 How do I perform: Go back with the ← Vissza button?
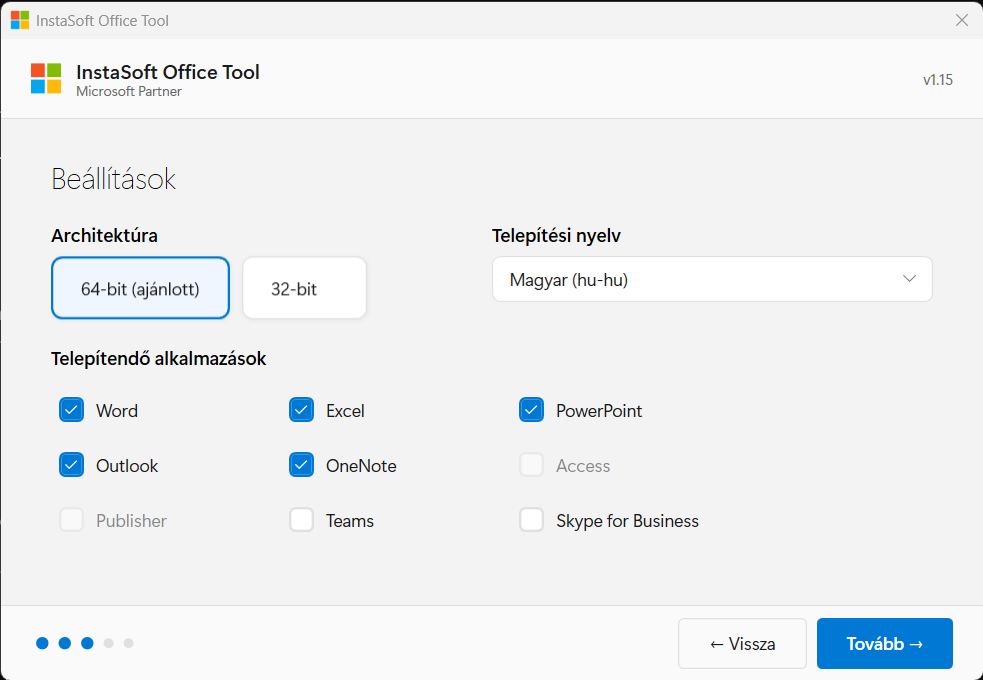pos(742,644)
